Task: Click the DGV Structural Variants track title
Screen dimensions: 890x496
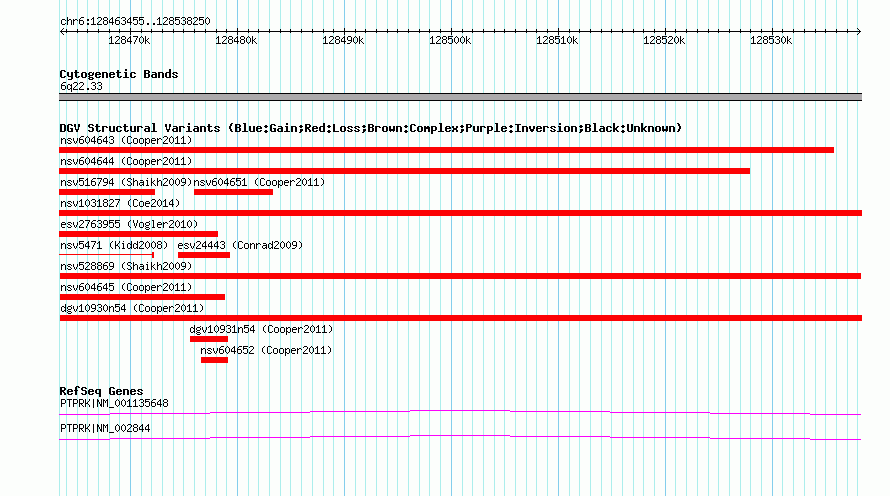Action: (371, 128)
